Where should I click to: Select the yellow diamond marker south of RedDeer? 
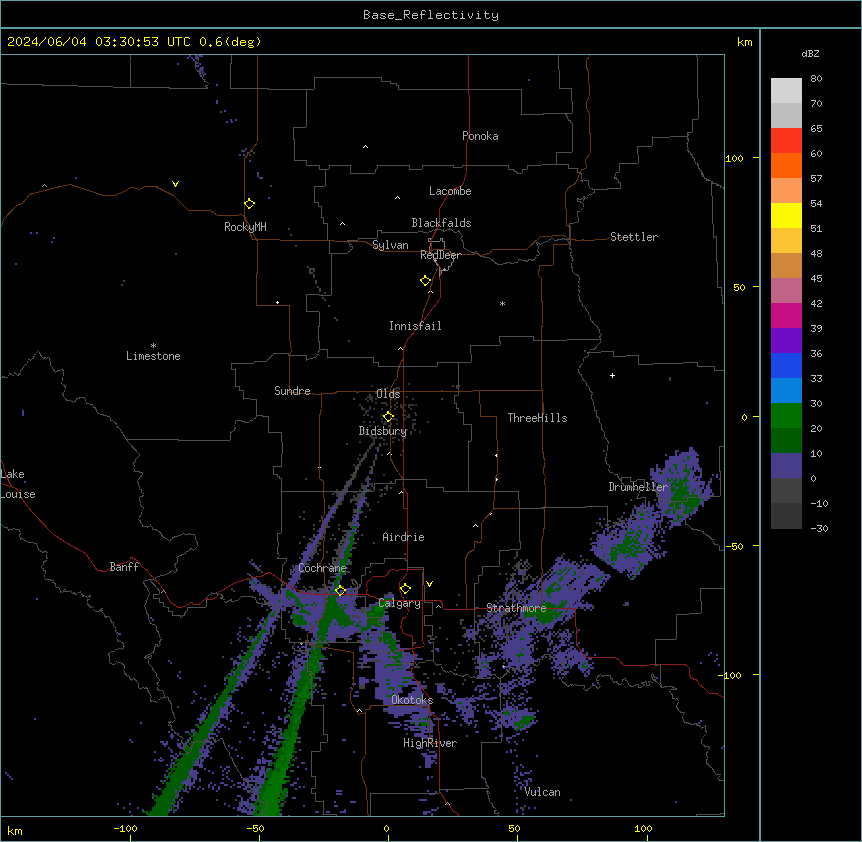tap(425, 281)
